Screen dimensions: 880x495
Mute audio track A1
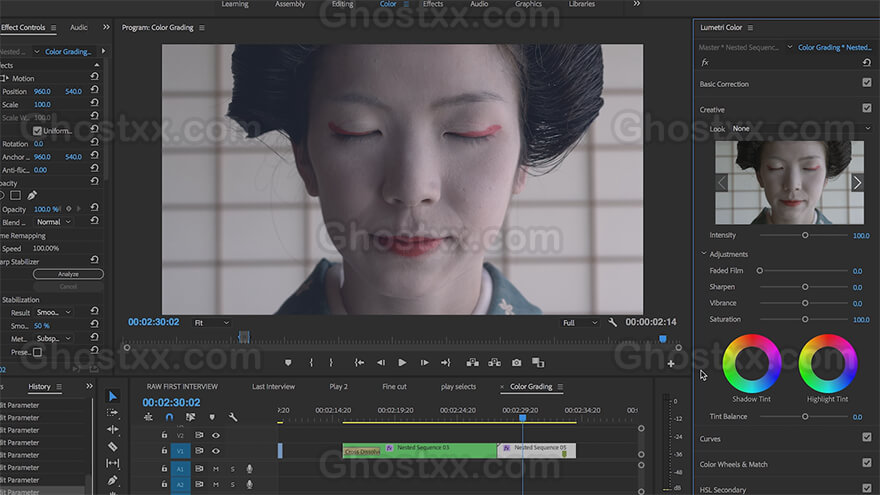pos(216,469)
